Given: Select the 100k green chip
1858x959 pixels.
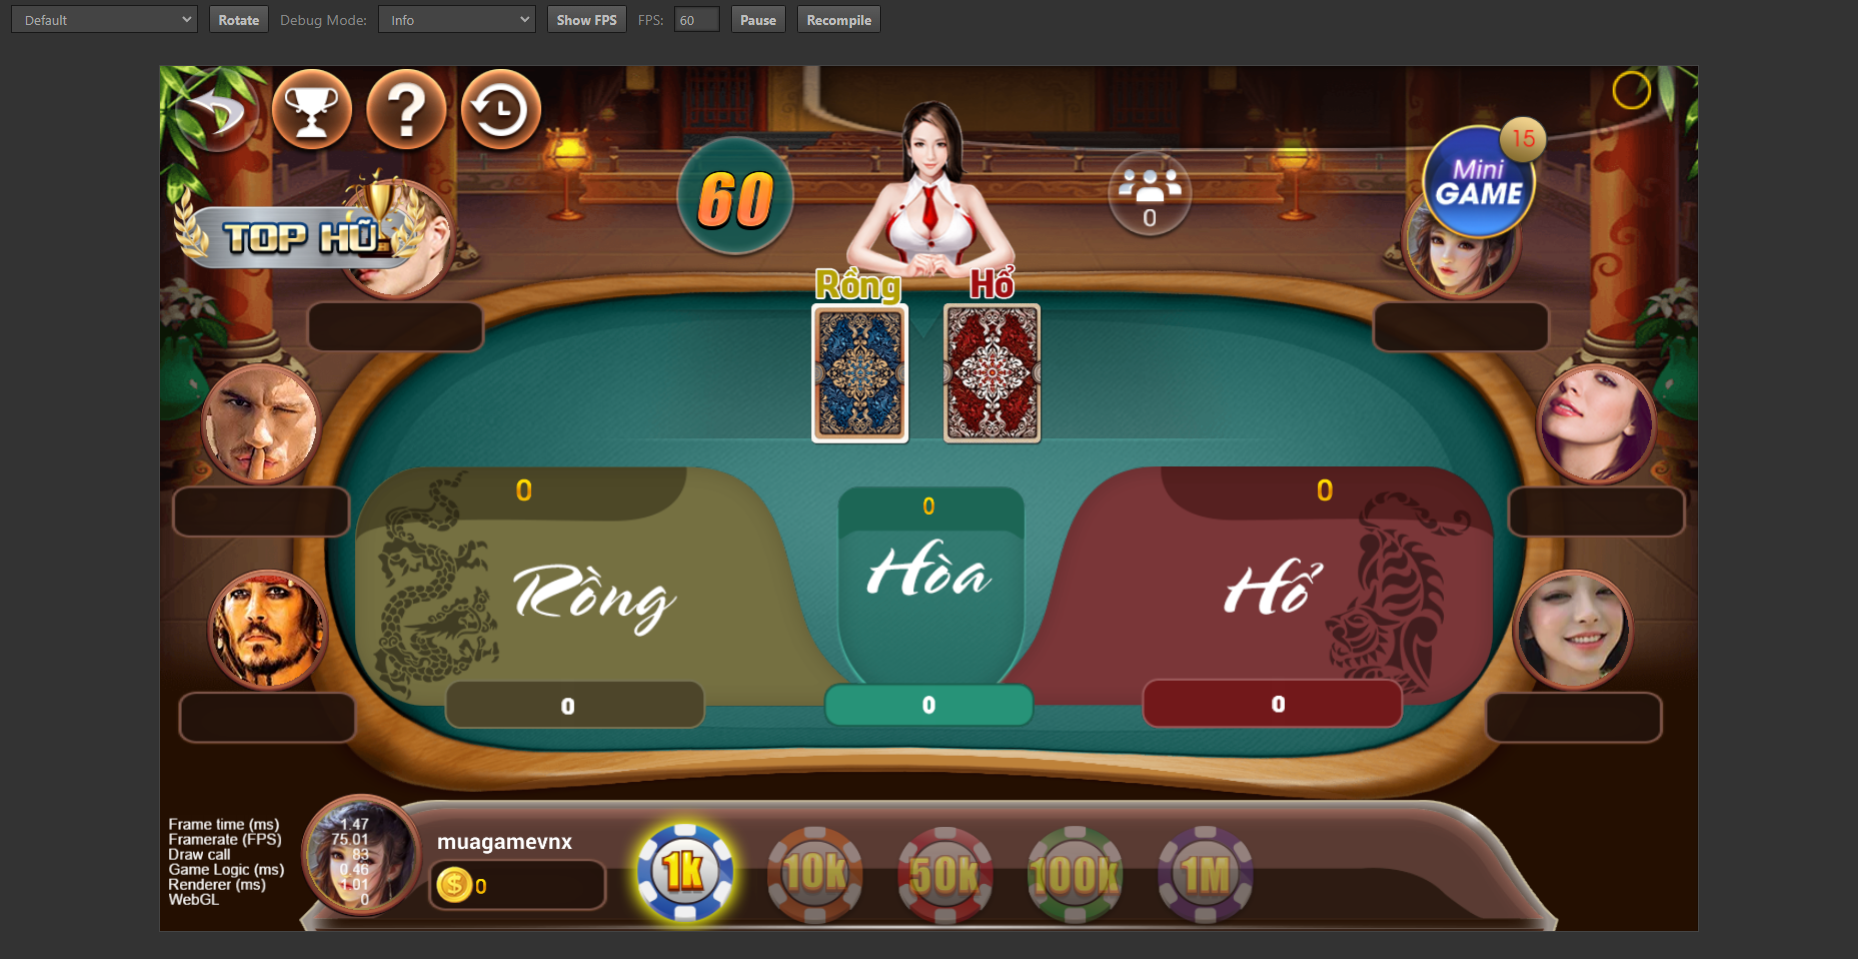Looking at the screenshot, I should coord(1075,875).
